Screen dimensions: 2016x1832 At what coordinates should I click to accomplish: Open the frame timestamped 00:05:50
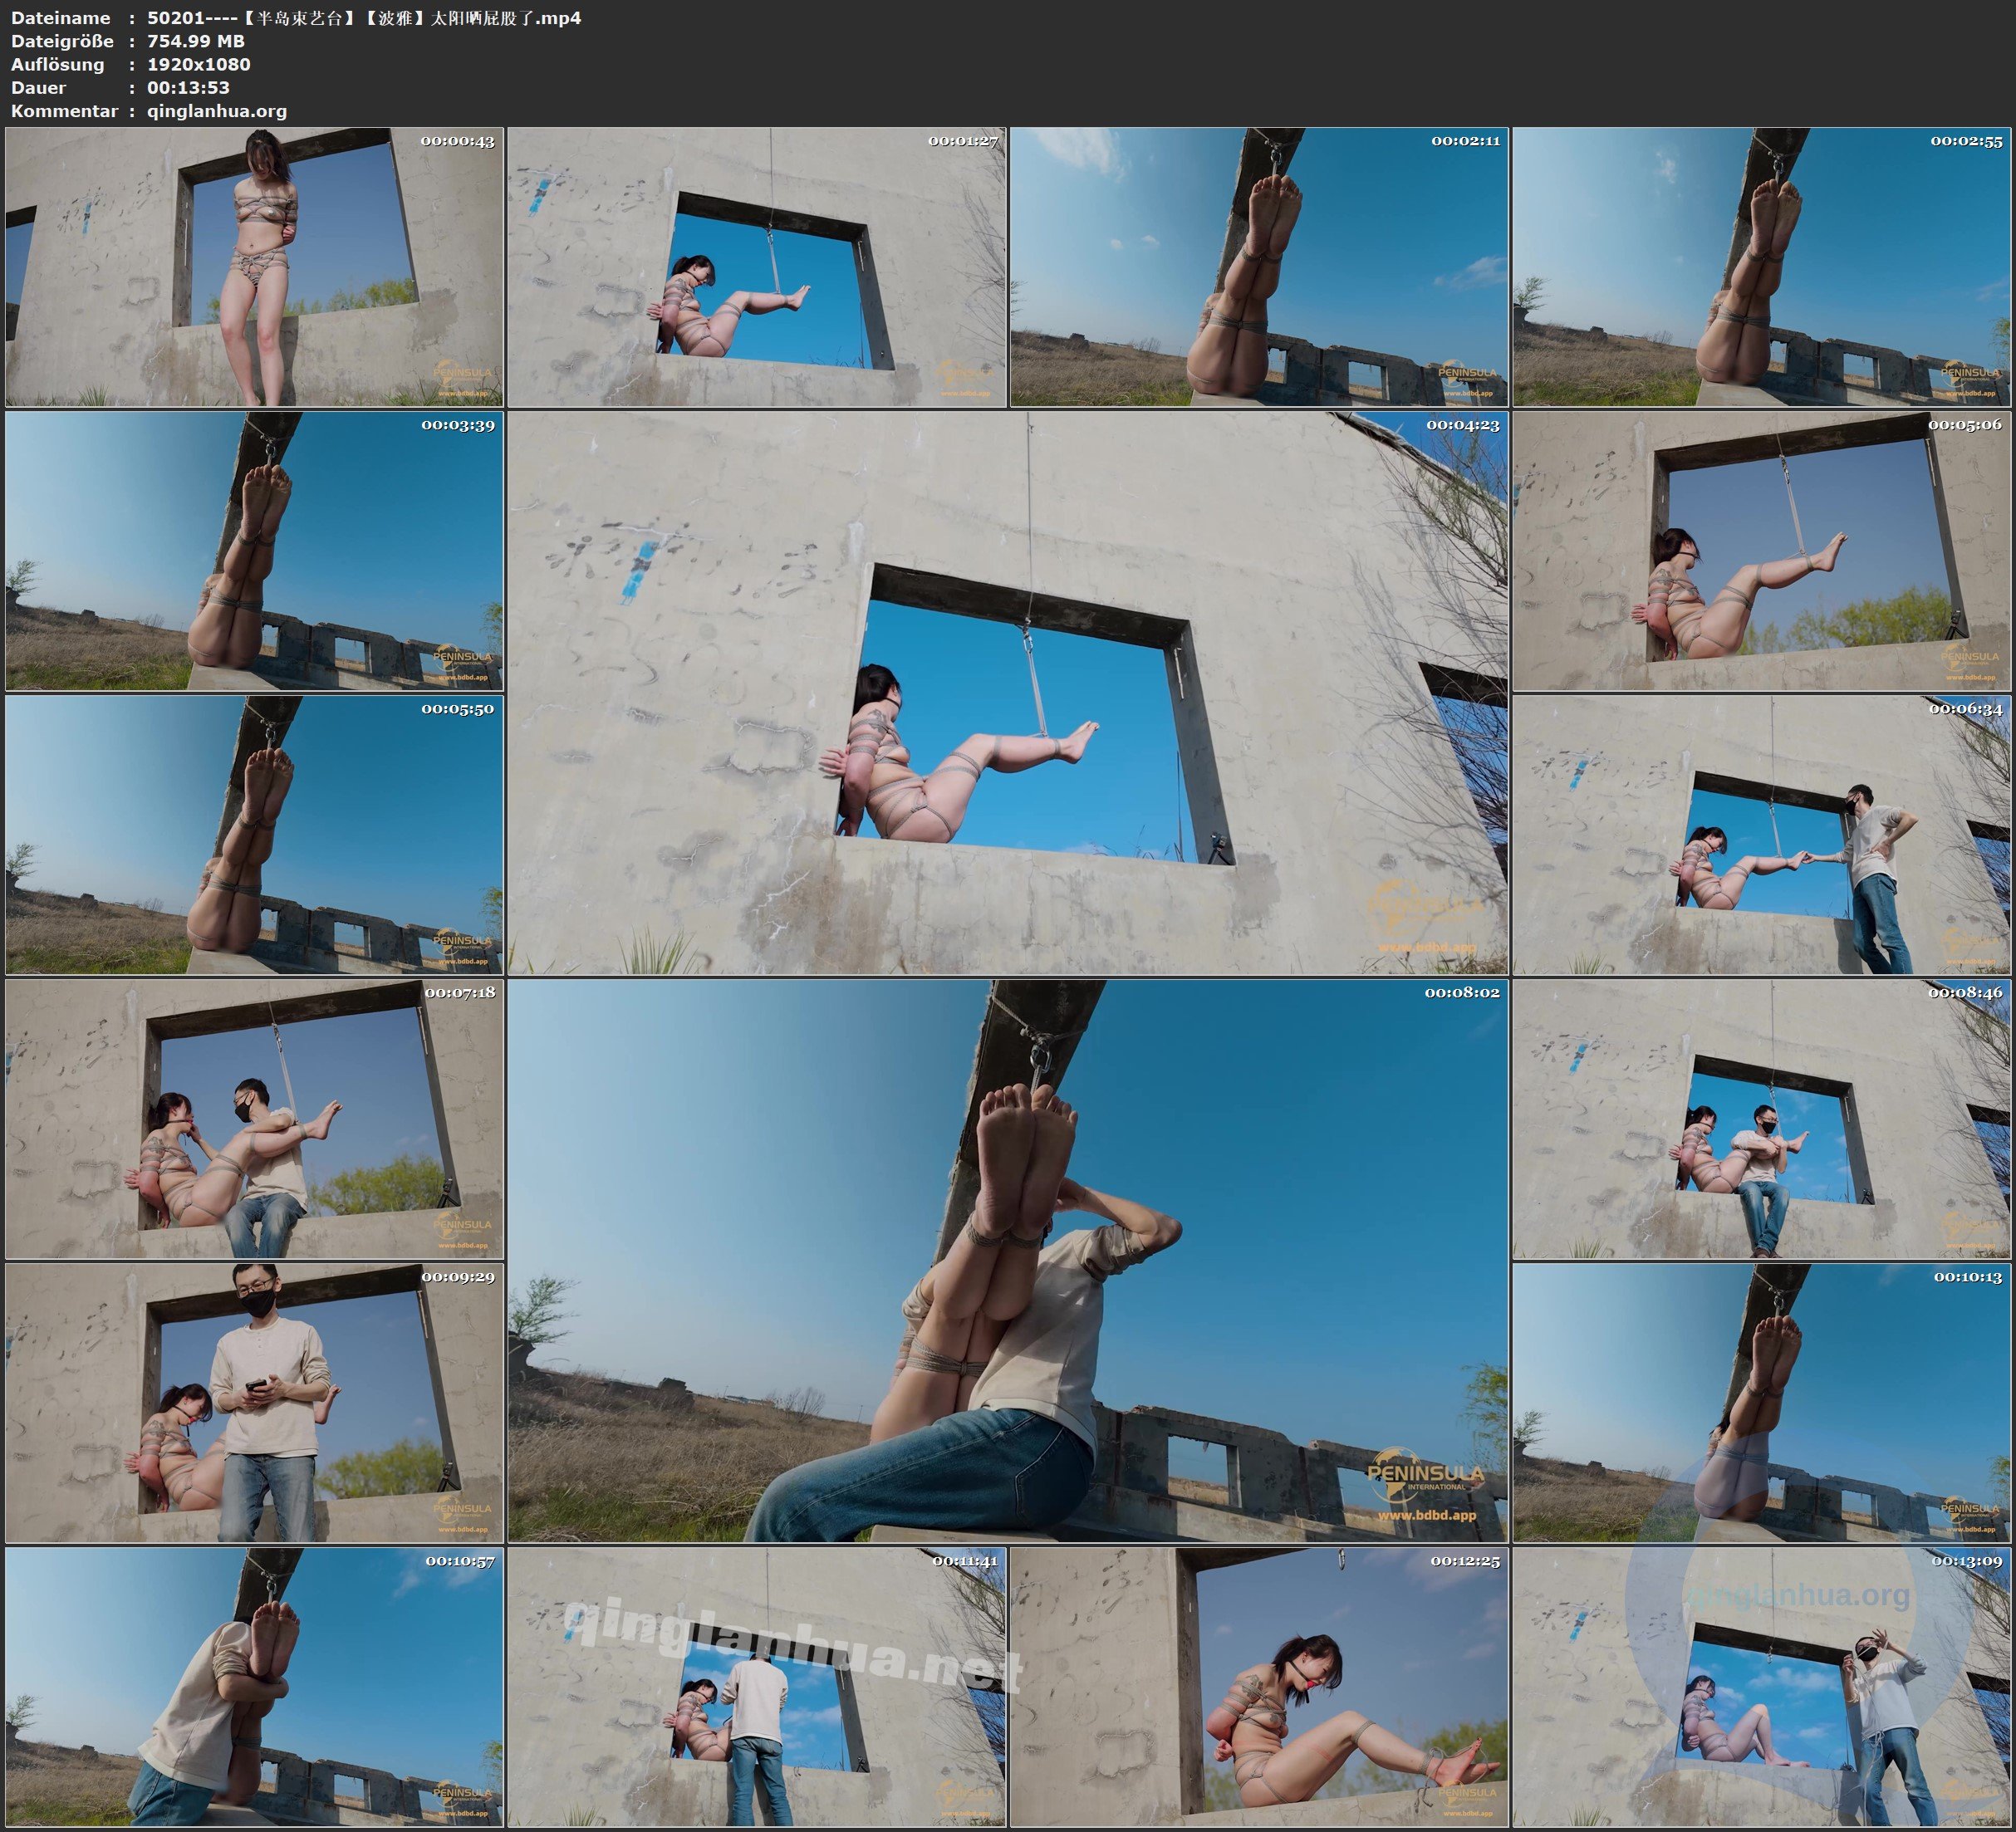[254, 834]
